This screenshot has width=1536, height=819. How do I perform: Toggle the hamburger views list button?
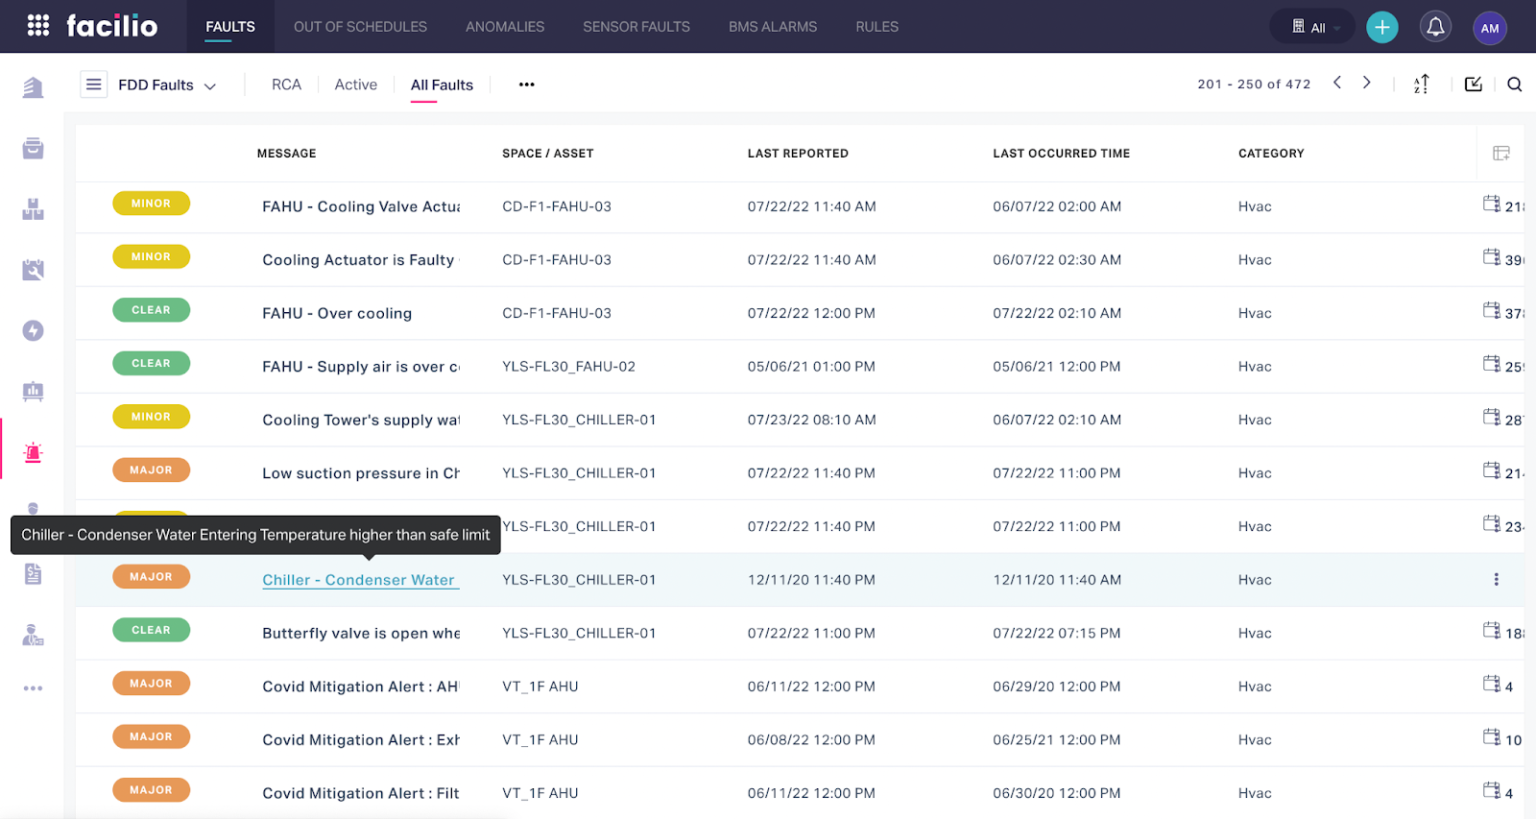pos(93,84)
